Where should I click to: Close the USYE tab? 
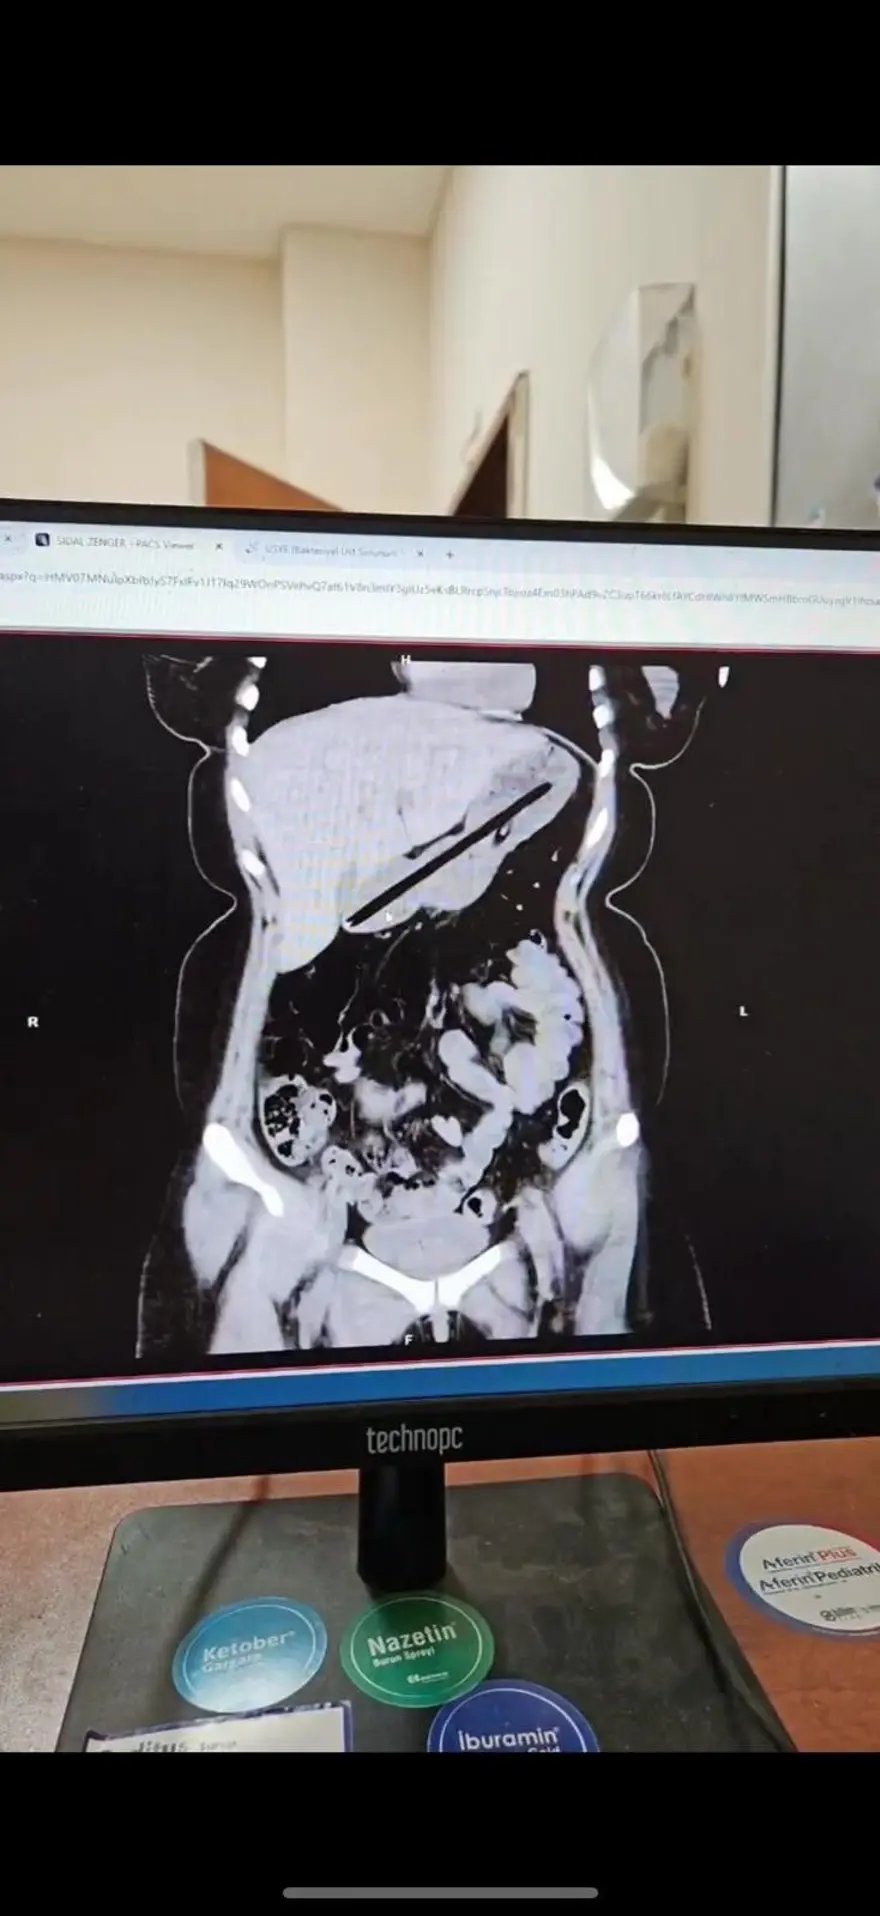420,553
